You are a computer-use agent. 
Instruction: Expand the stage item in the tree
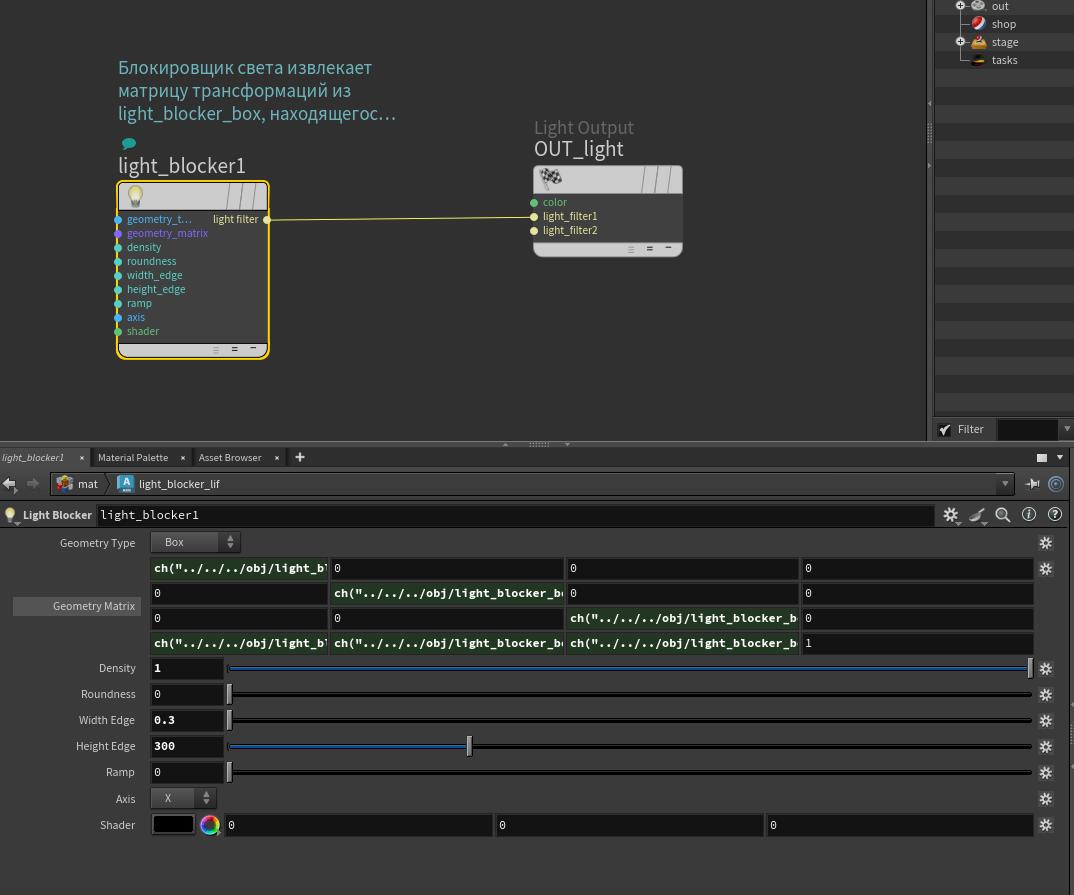(x=960, y=42)
